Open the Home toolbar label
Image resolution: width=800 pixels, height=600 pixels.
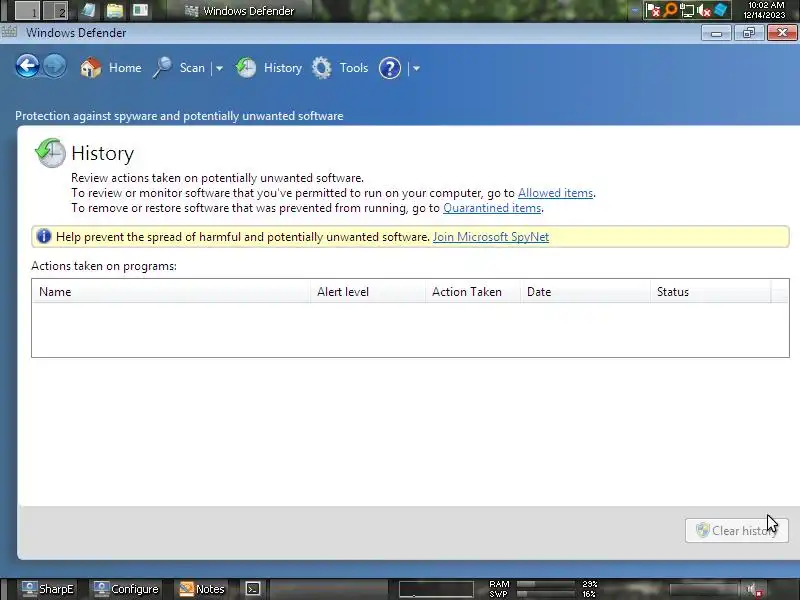click(125, 68)
